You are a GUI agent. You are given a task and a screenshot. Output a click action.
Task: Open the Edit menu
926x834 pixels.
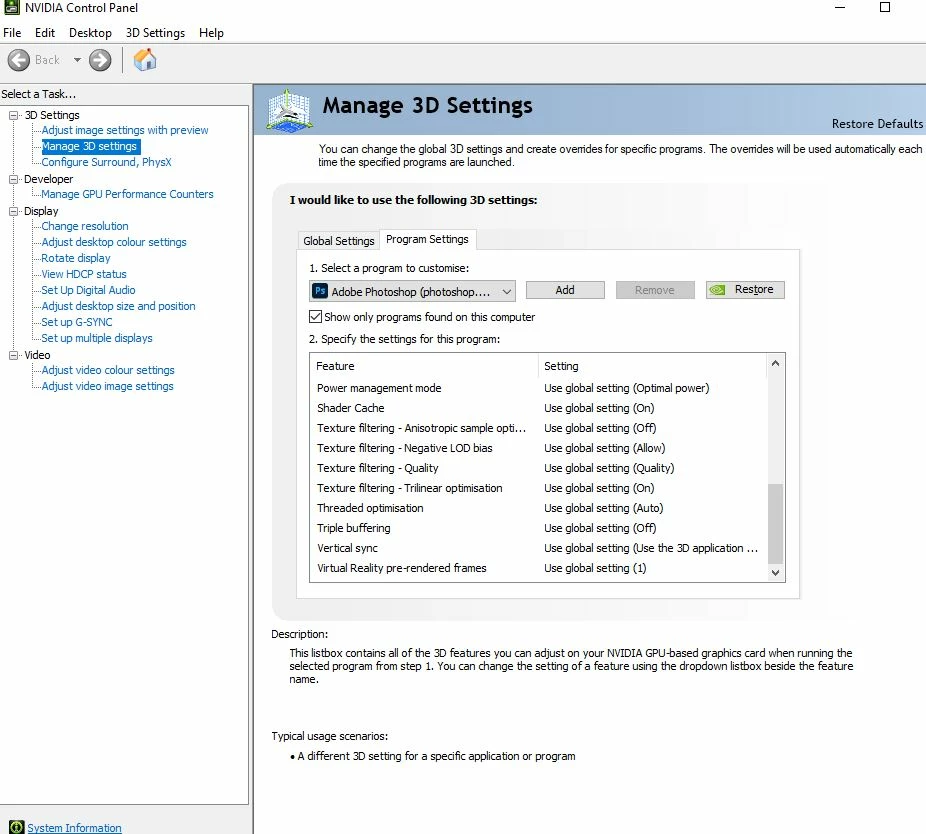pyautogui.click(x=45, y=33)
